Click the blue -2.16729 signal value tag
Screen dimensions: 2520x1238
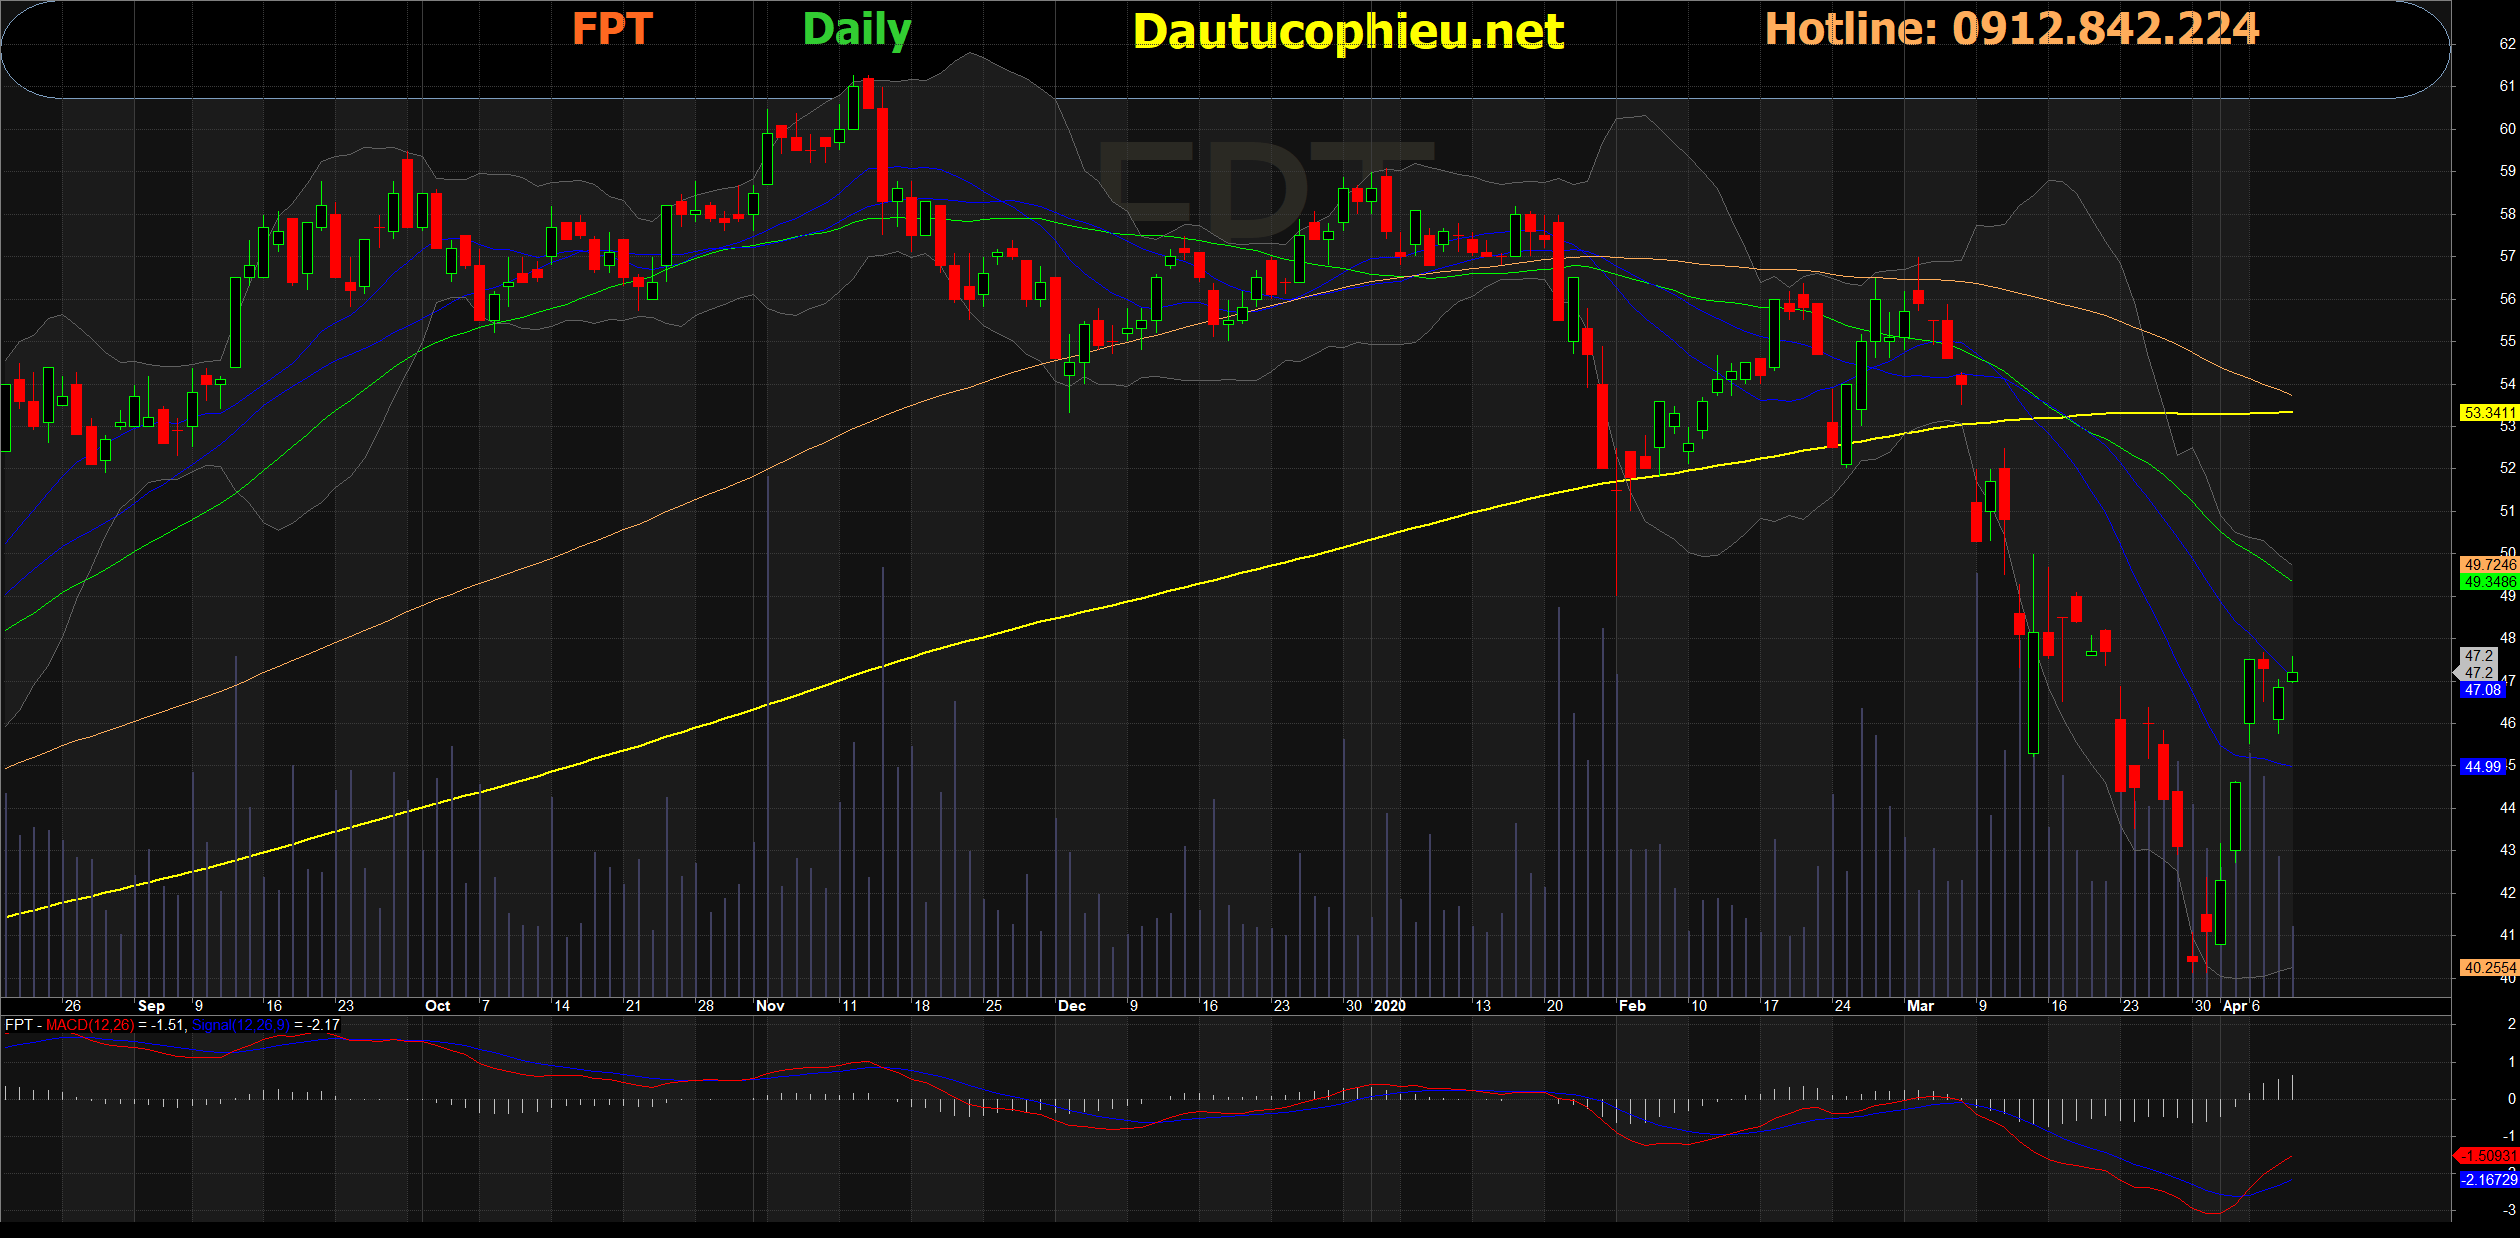pyautogui.click(x=2488, y=1180)
